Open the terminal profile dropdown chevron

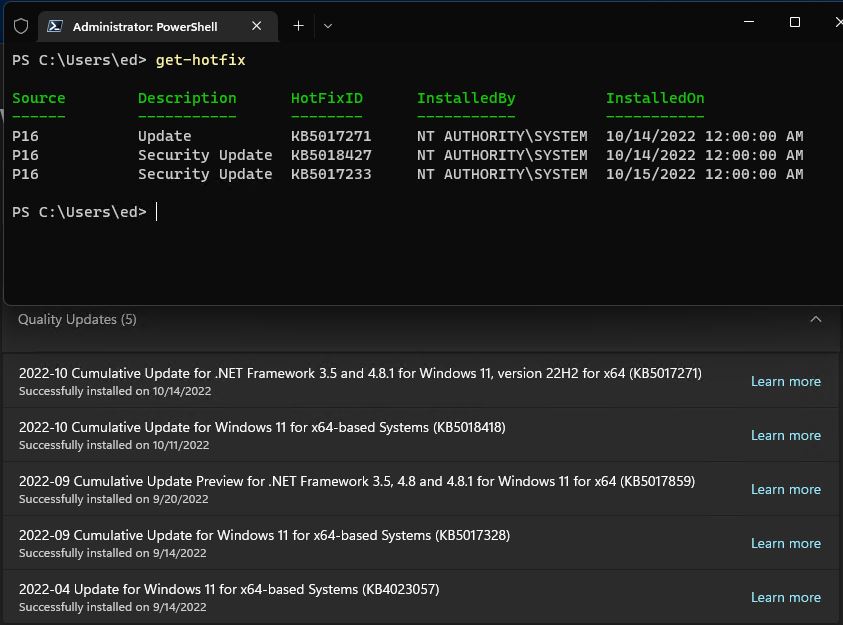(327, 25)
